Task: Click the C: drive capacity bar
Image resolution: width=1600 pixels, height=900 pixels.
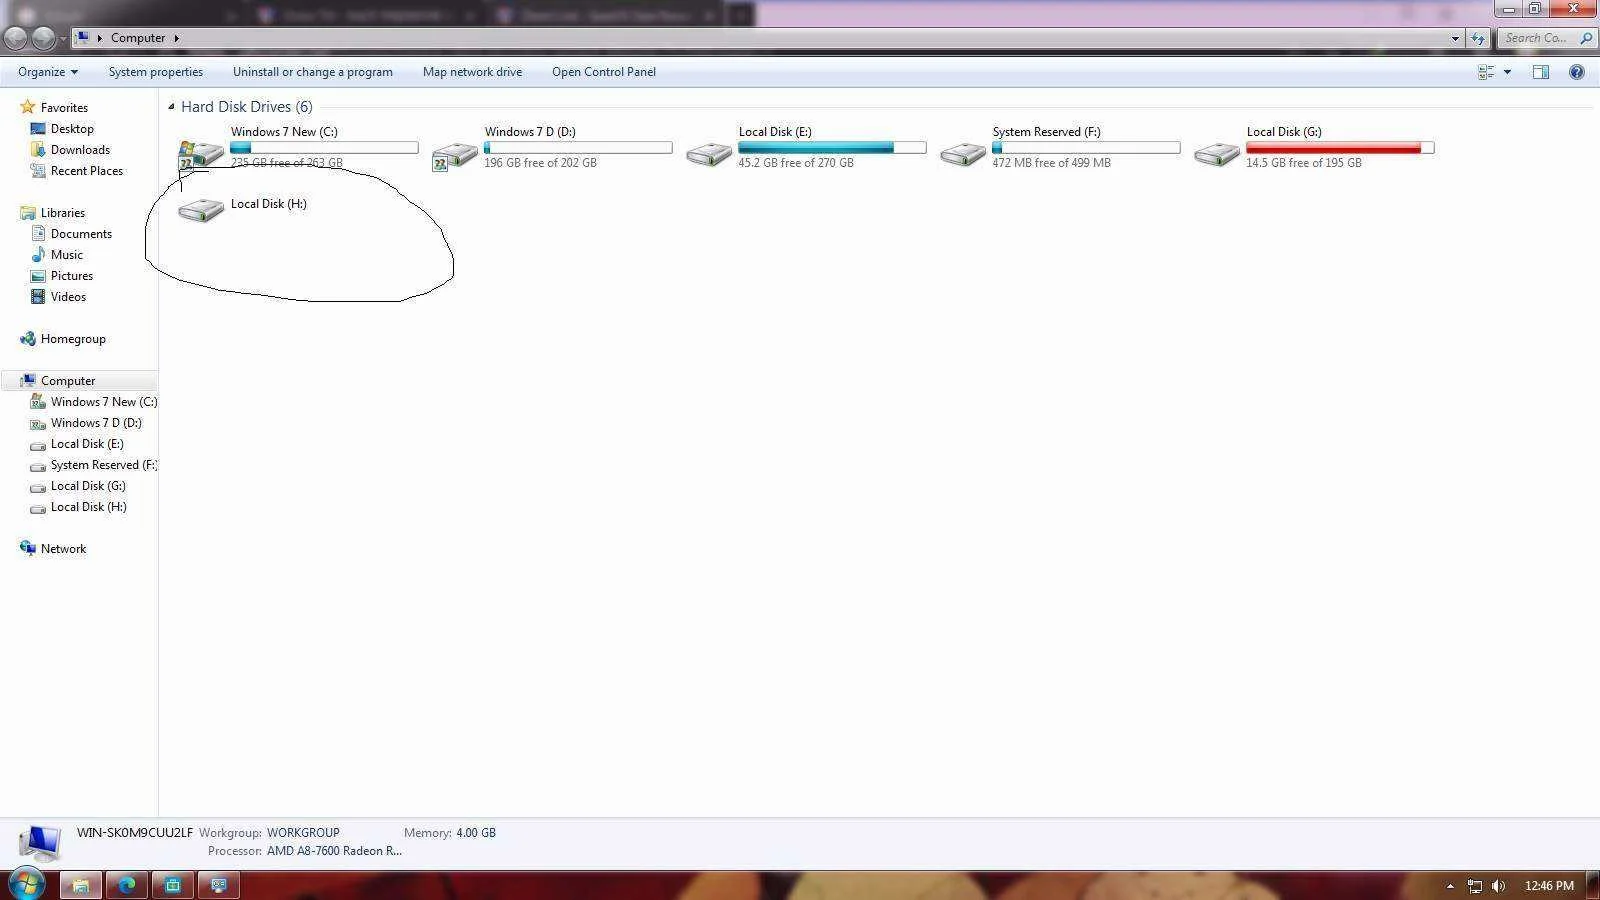Action: pyautogui.click(x=324, y=148)
